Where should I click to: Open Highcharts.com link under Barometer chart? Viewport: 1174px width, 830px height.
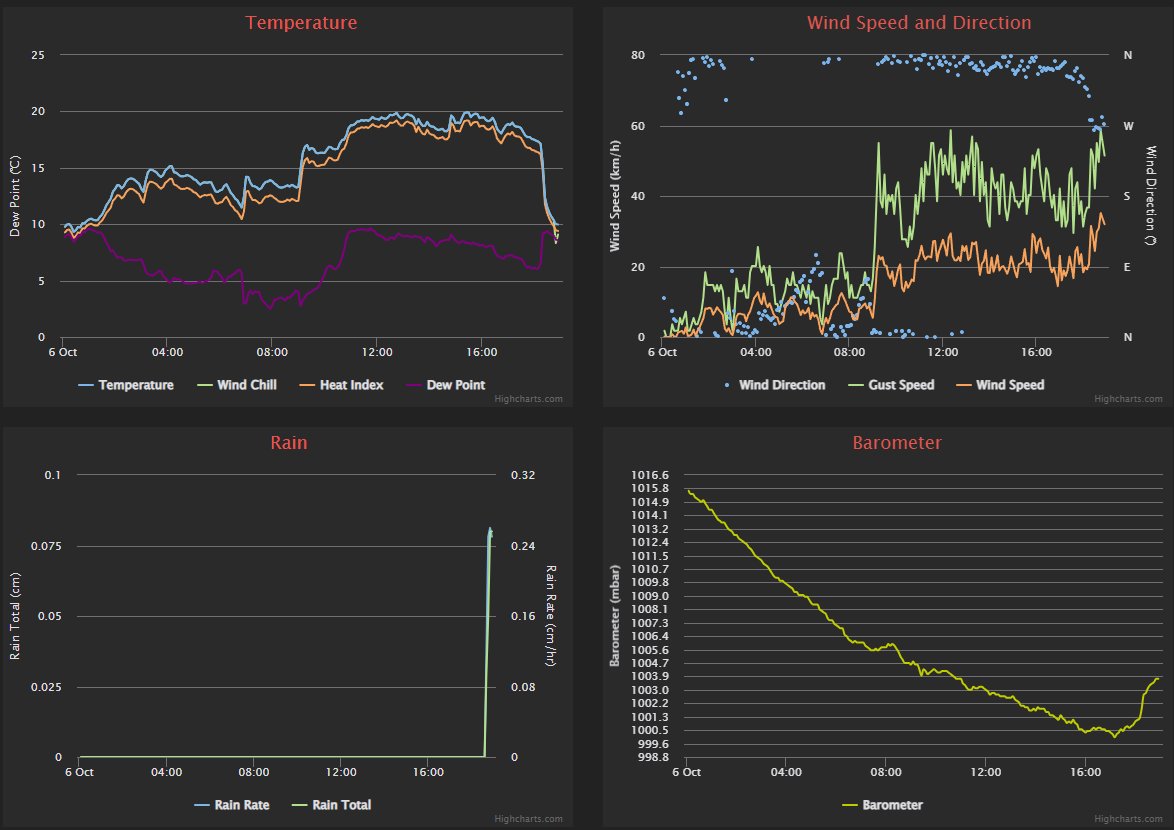pos(1128,819)
